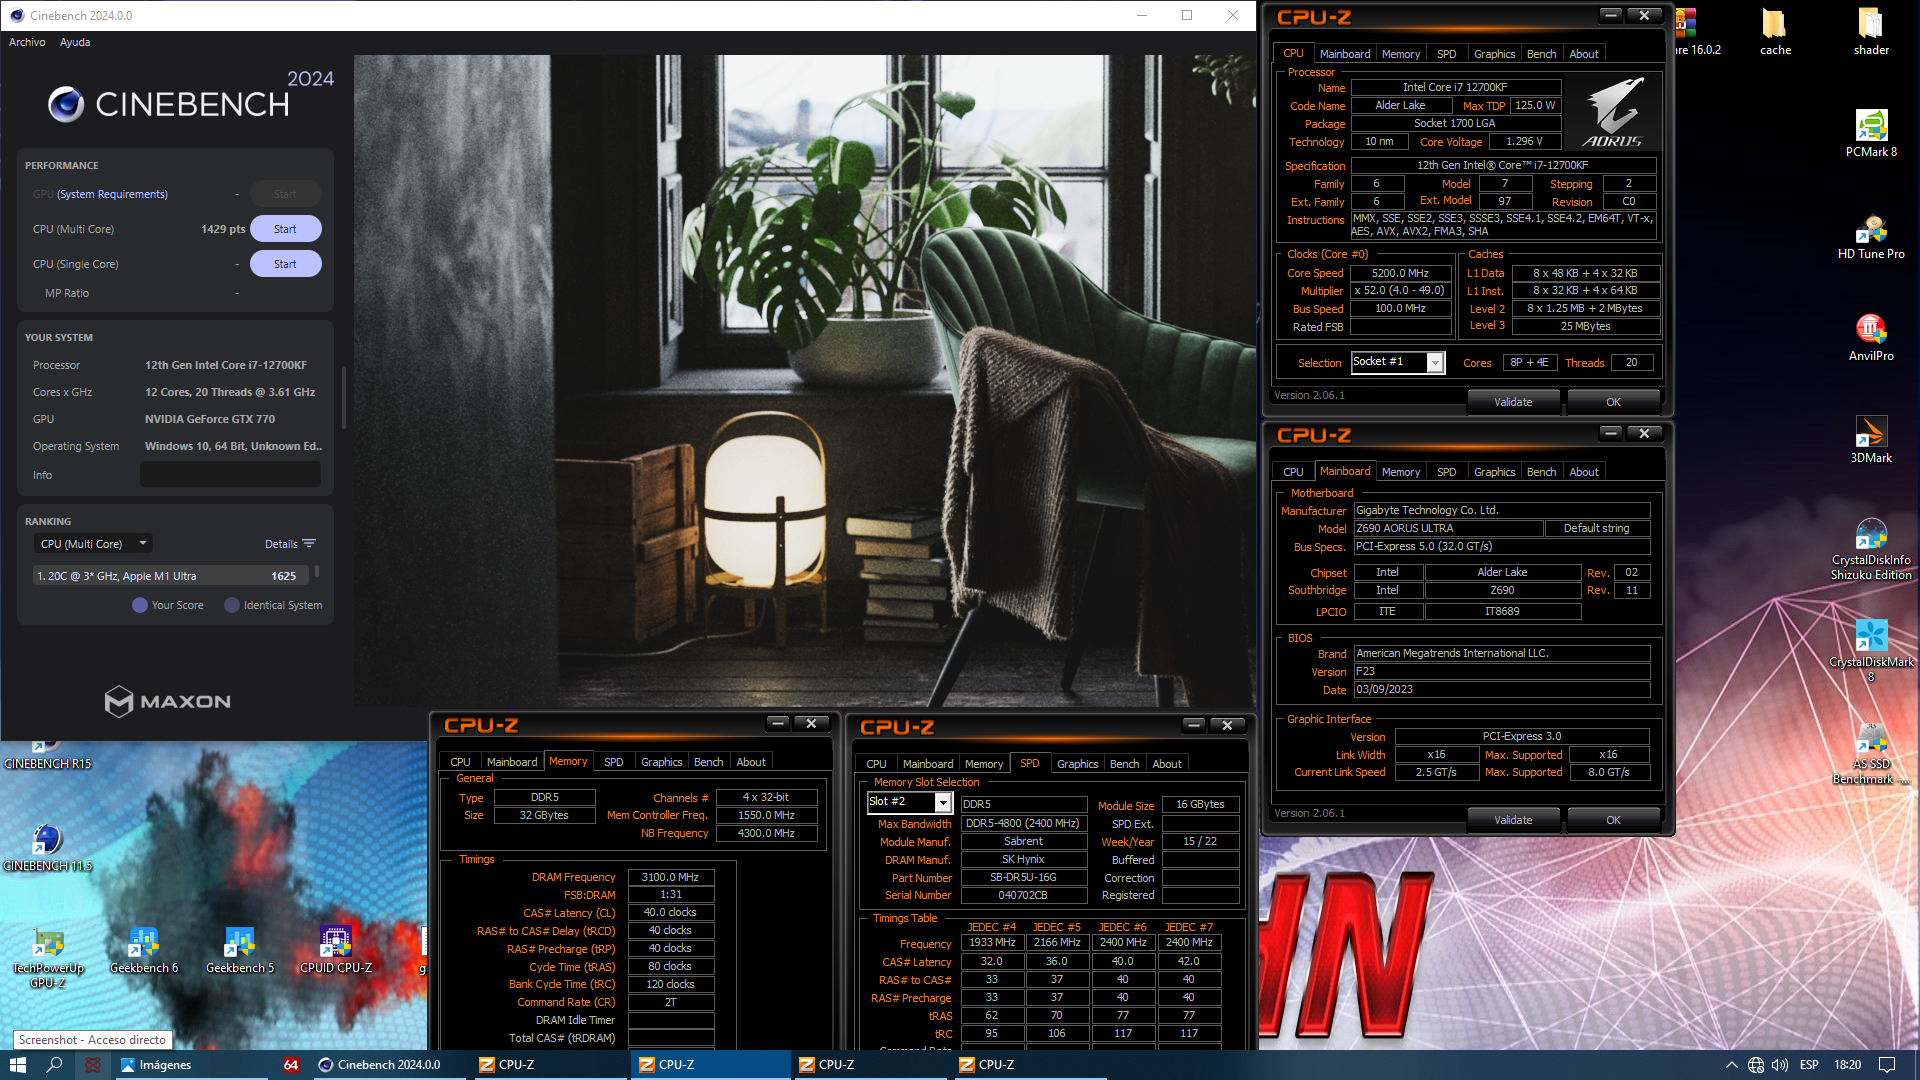This screenshot has height=1080, width=1920.
Task: Launch PCMark 8 desktop shortcut
Action: coord(1871,134)
